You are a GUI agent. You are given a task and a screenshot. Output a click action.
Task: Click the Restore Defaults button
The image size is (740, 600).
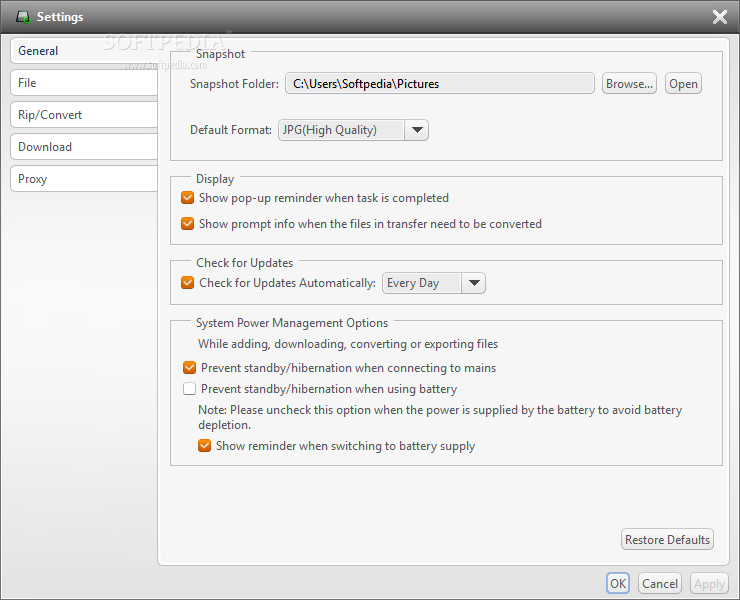point(667,540)
